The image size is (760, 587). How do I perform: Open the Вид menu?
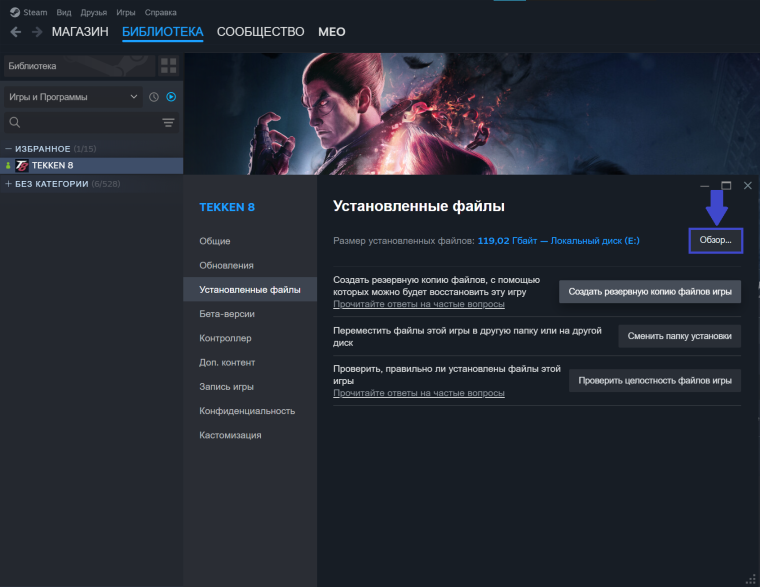[x=63, y=13]
